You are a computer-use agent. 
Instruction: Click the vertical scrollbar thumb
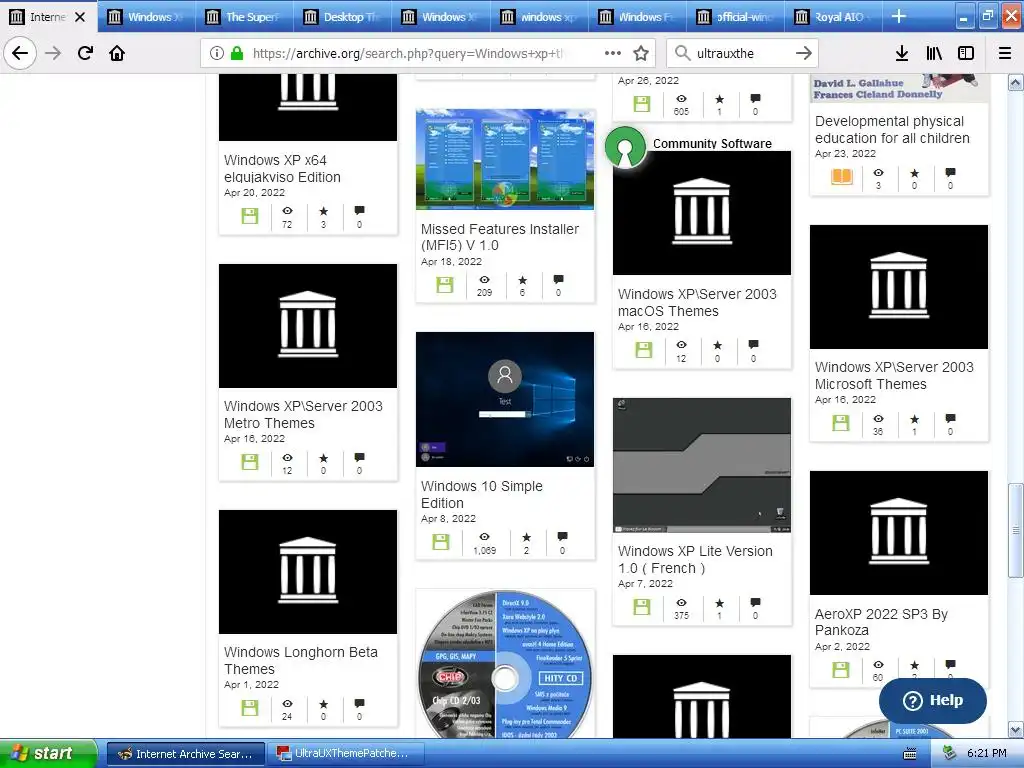pos(1015,530)
